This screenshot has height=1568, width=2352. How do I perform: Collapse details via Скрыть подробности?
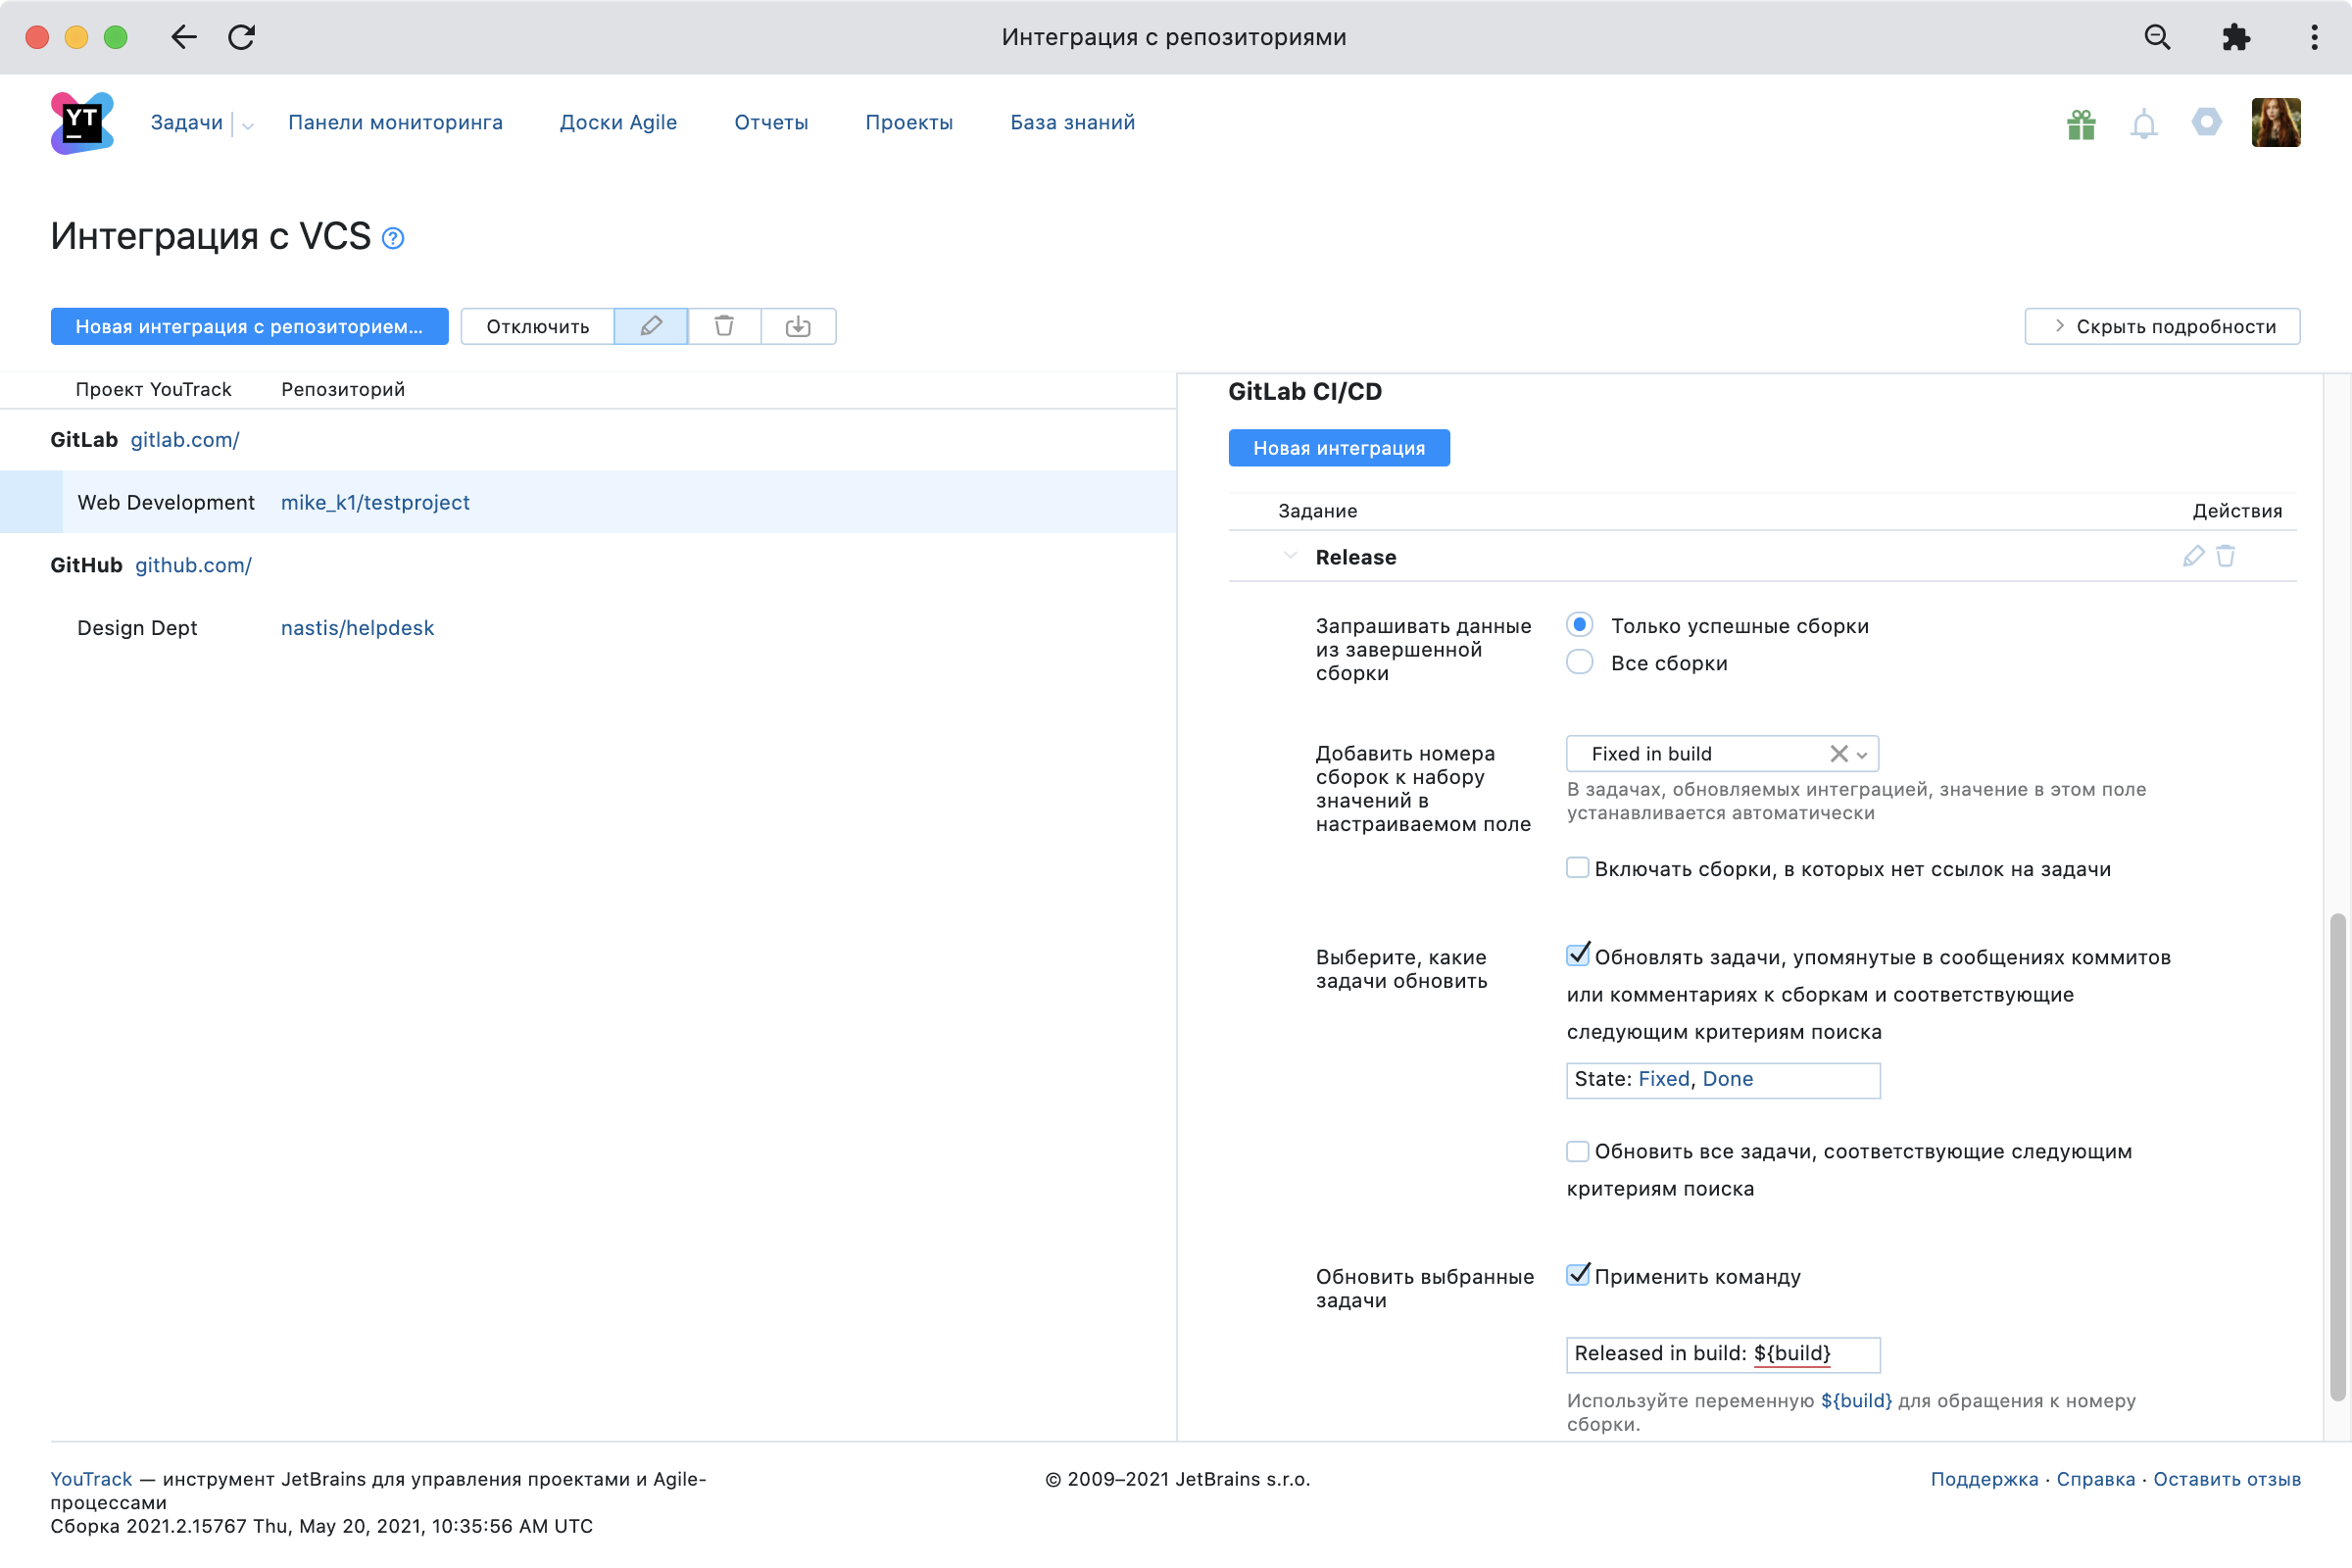coord(2162,326)
